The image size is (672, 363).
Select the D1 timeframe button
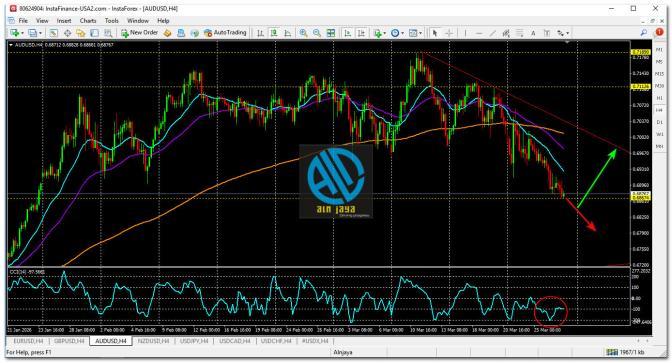pyautogui.click(x=660, y=122)
